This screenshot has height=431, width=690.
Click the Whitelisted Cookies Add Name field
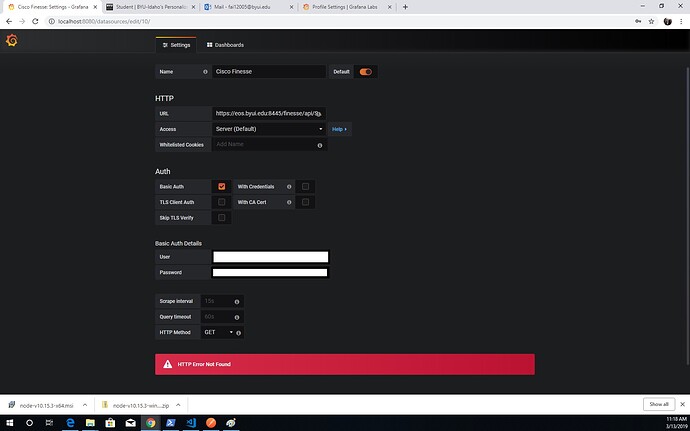269,144
